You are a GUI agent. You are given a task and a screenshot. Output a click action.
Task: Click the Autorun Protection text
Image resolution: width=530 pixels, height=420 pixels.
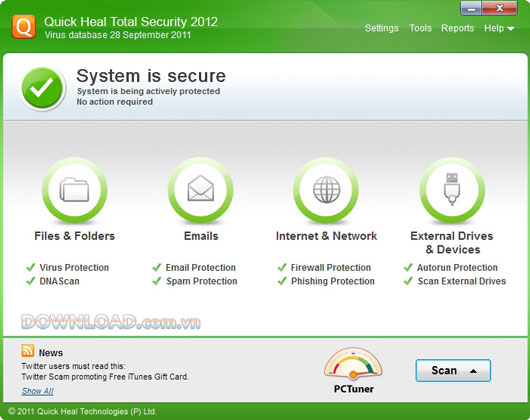click(x=457, y=268)
